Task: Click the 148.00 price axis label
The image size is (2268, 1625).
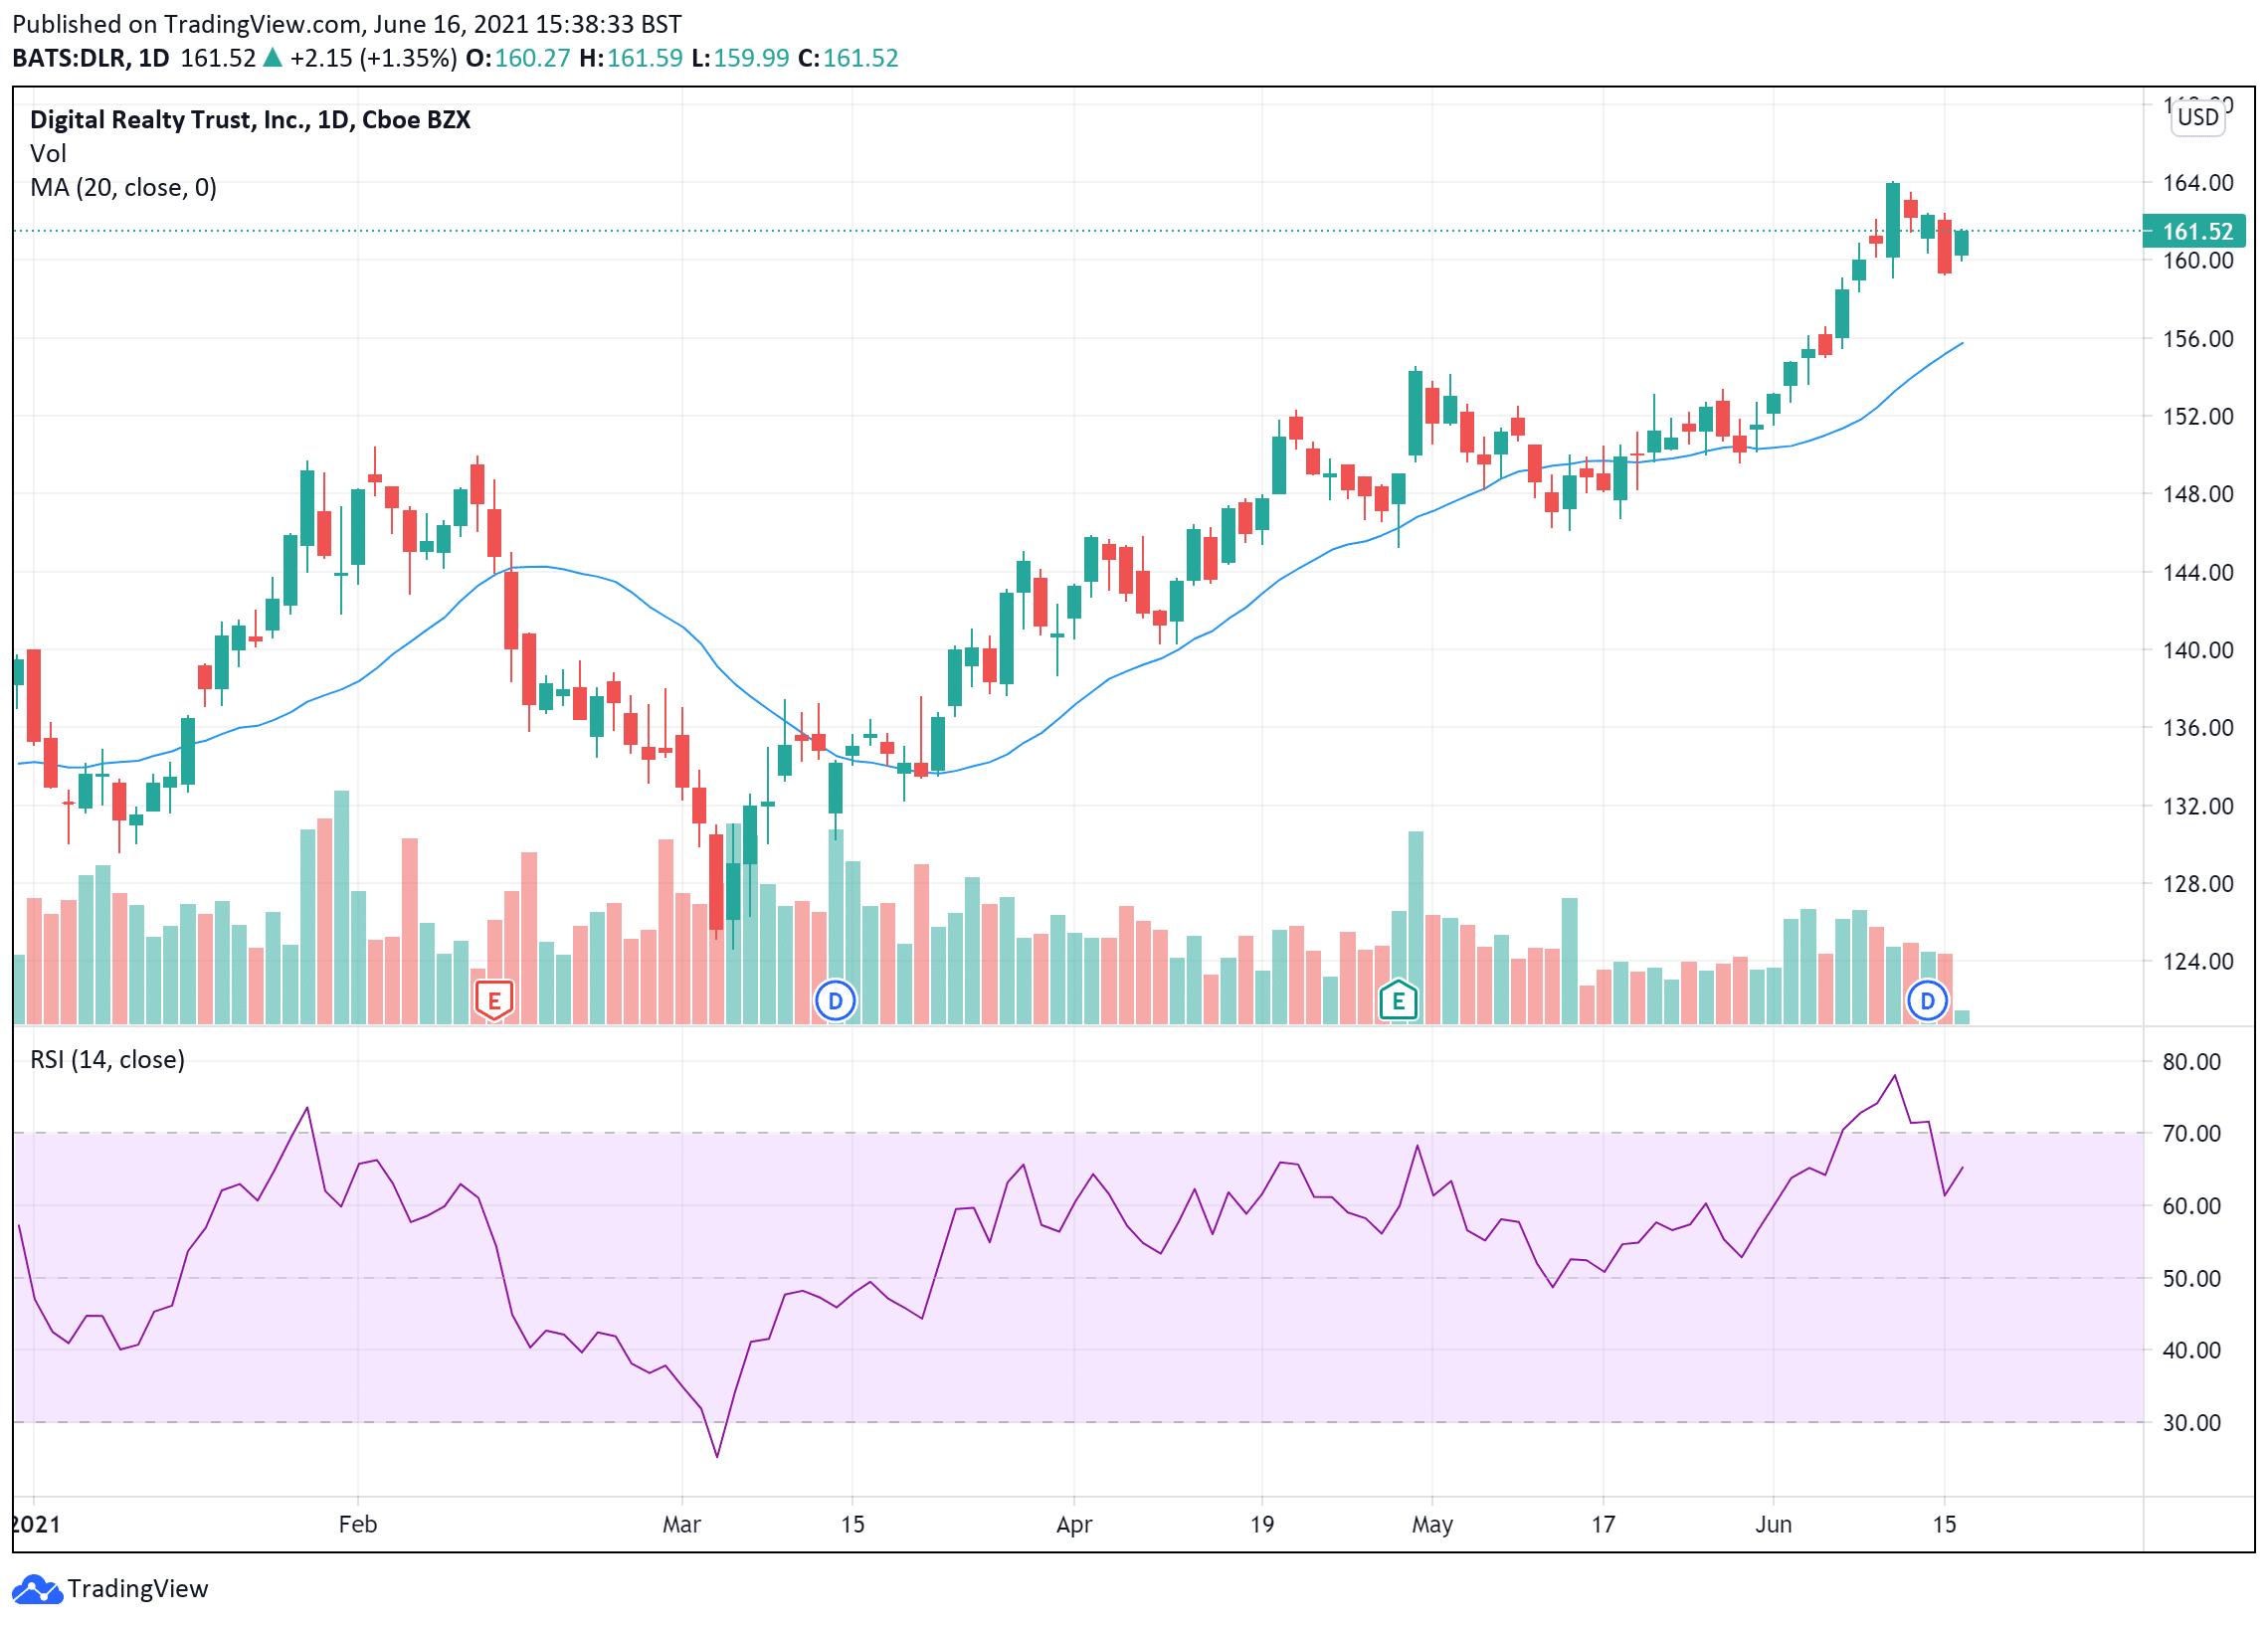Action: click(x=2197, y=494)
